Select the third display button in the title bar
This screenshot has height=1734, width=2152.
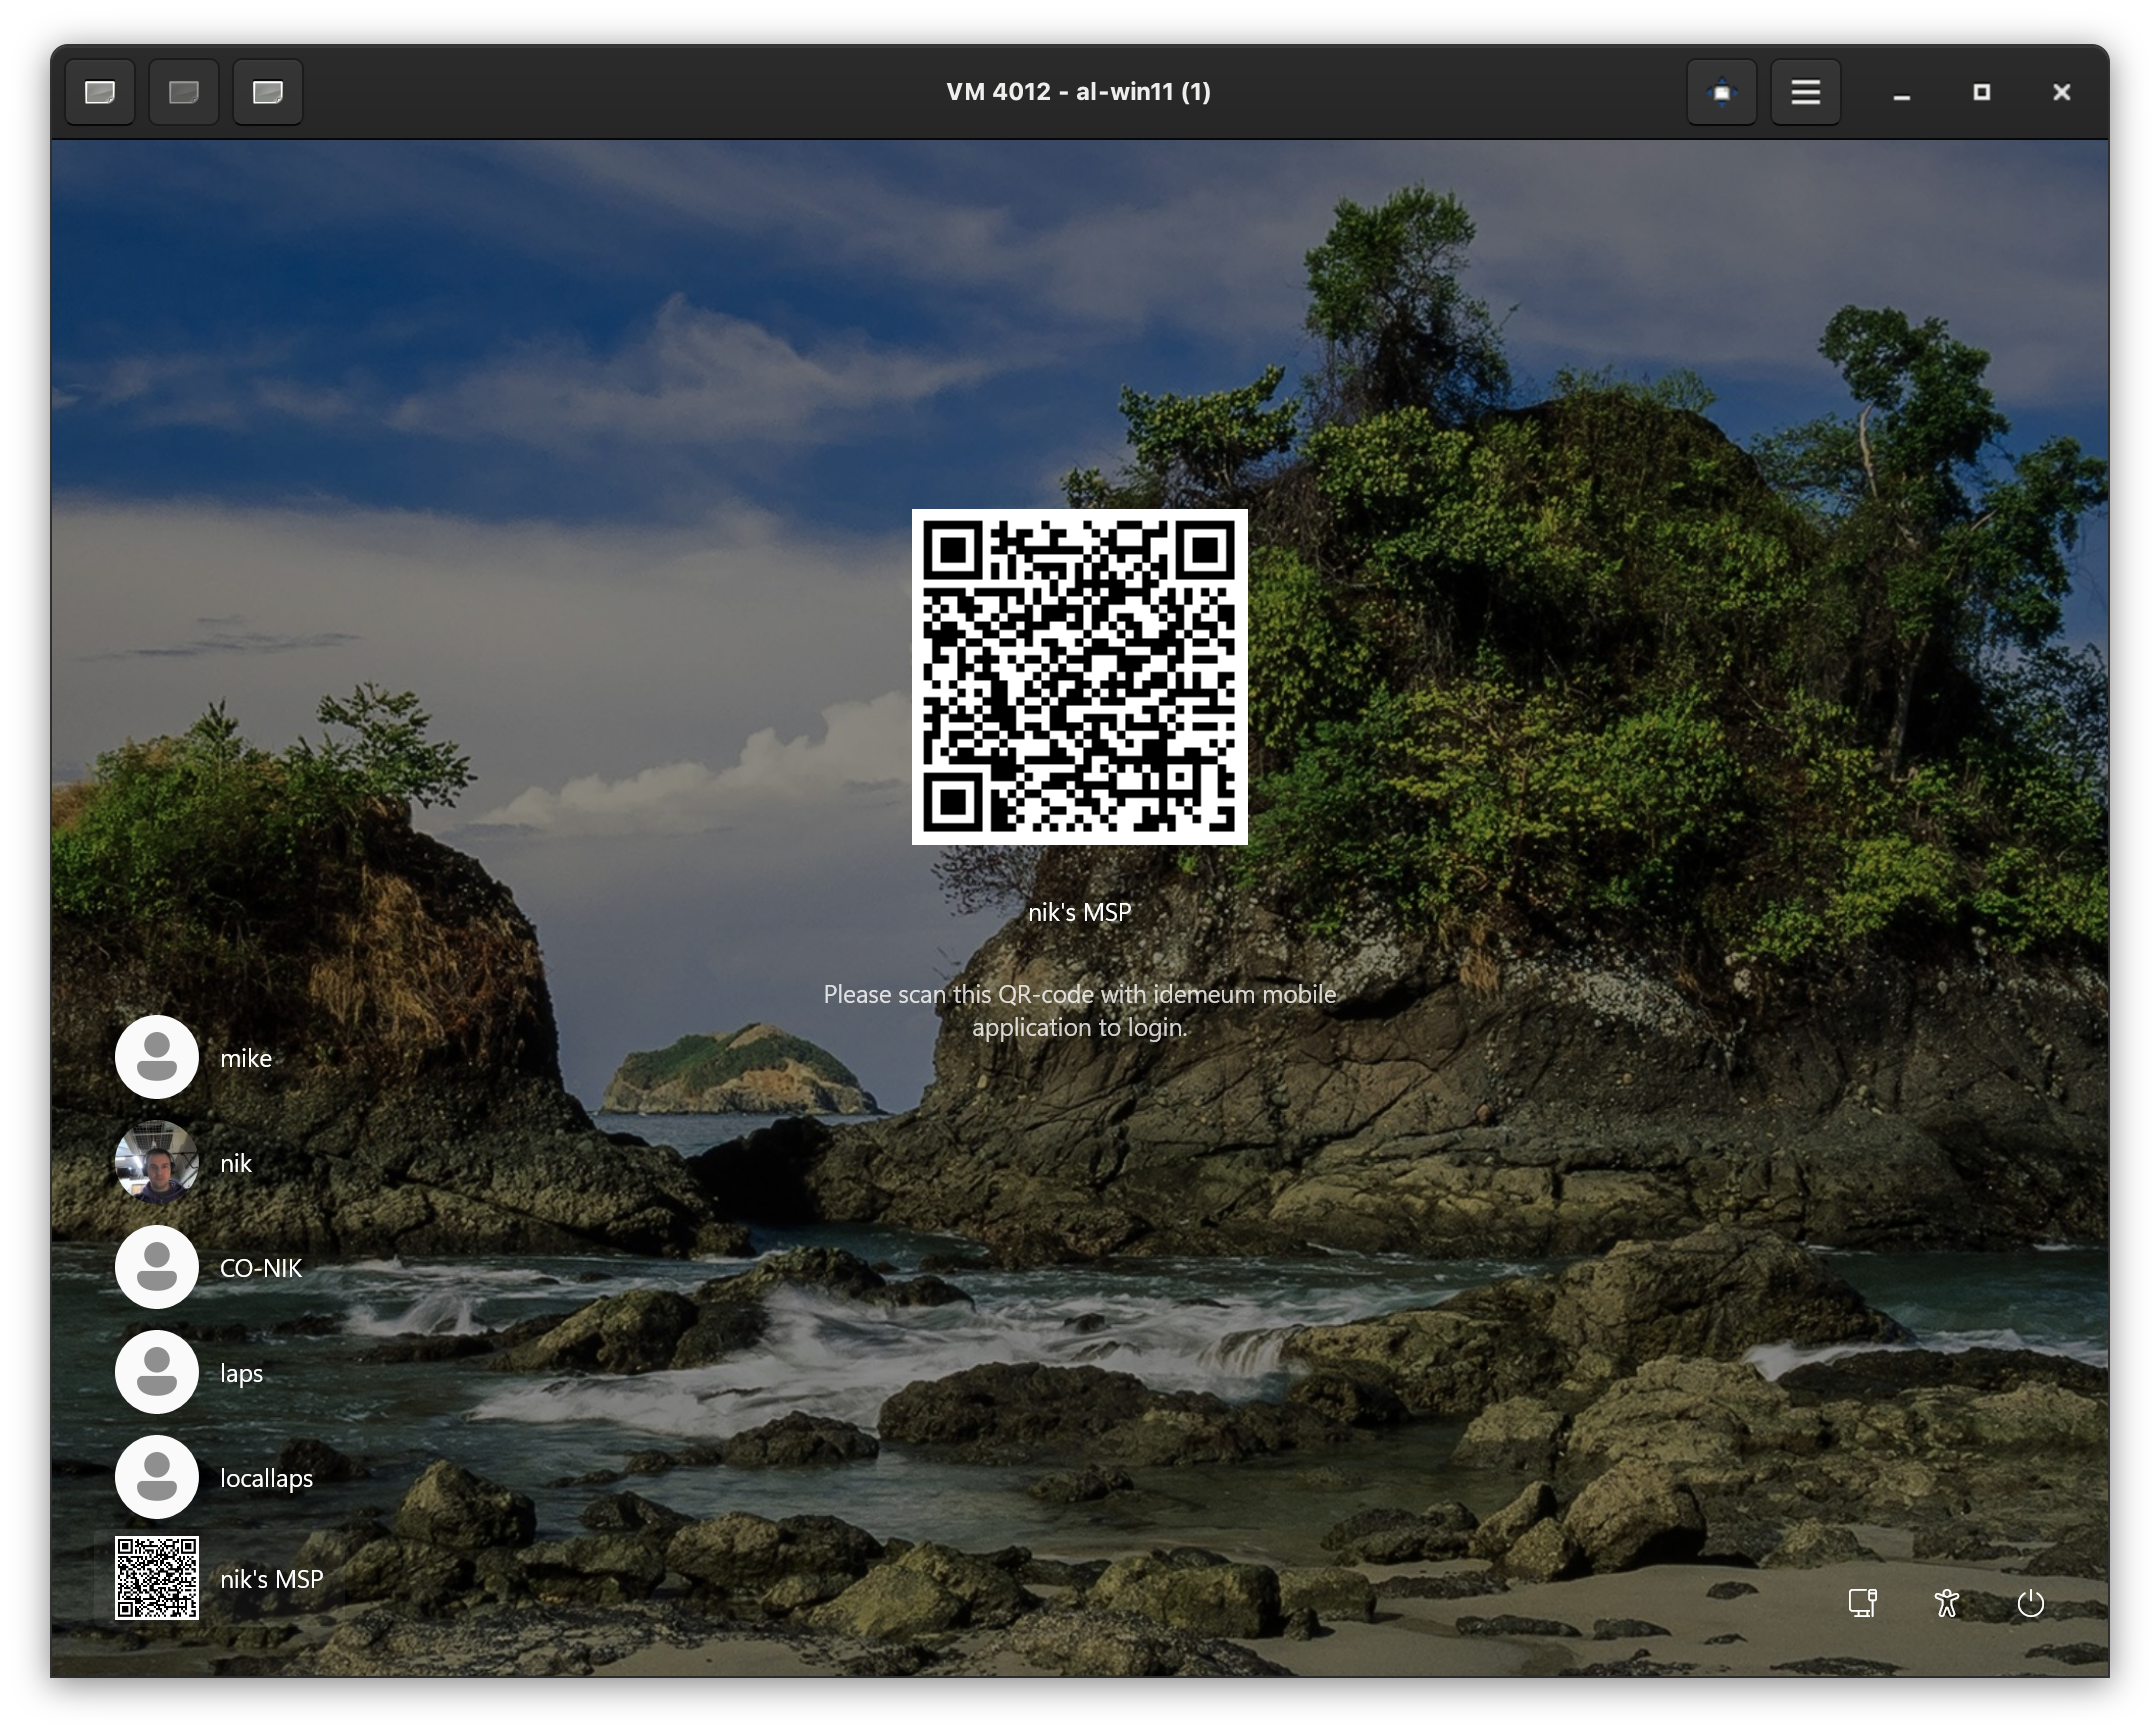[268, 92]
